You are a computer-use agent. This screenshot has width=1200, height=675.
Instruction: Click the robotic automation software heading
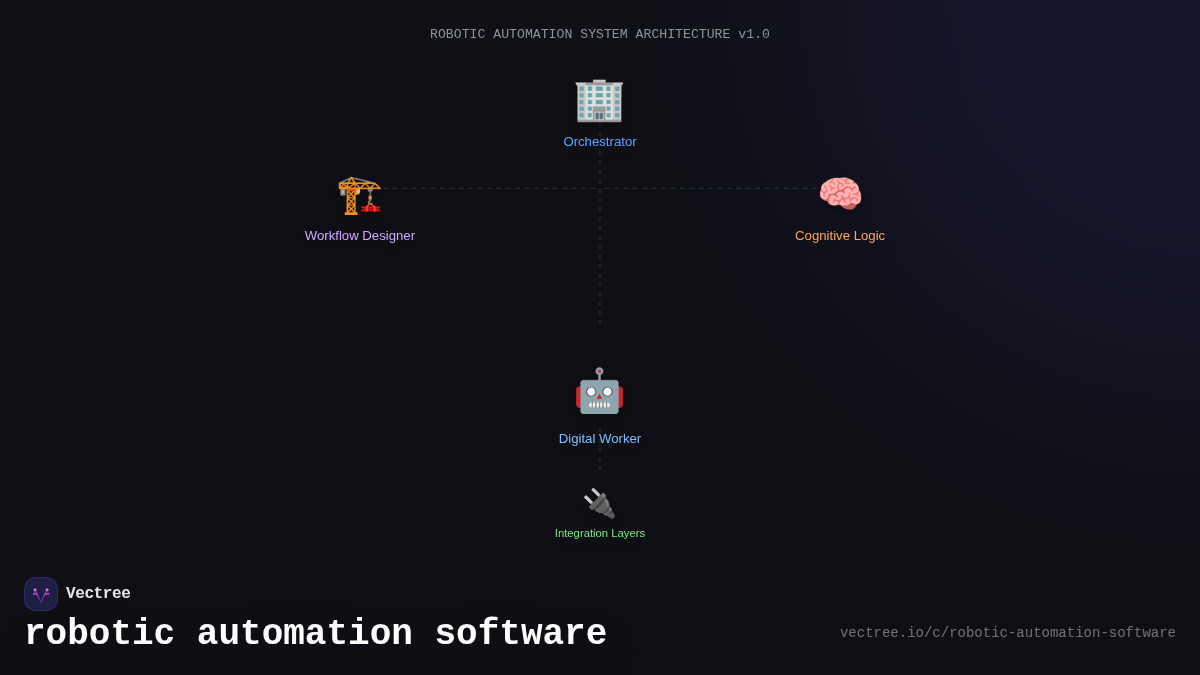click(316, 632)
